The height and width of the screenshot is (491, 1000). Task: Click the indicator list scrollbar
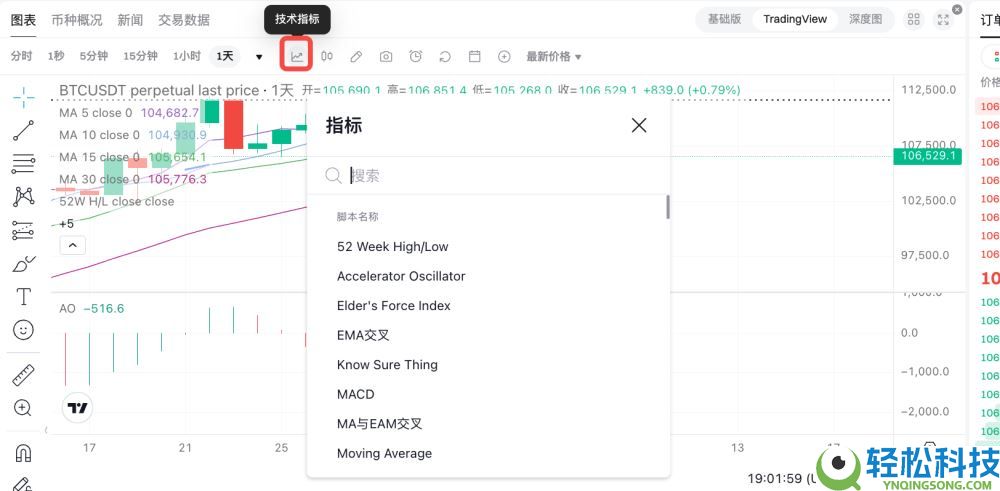click(x=668, y=207)
